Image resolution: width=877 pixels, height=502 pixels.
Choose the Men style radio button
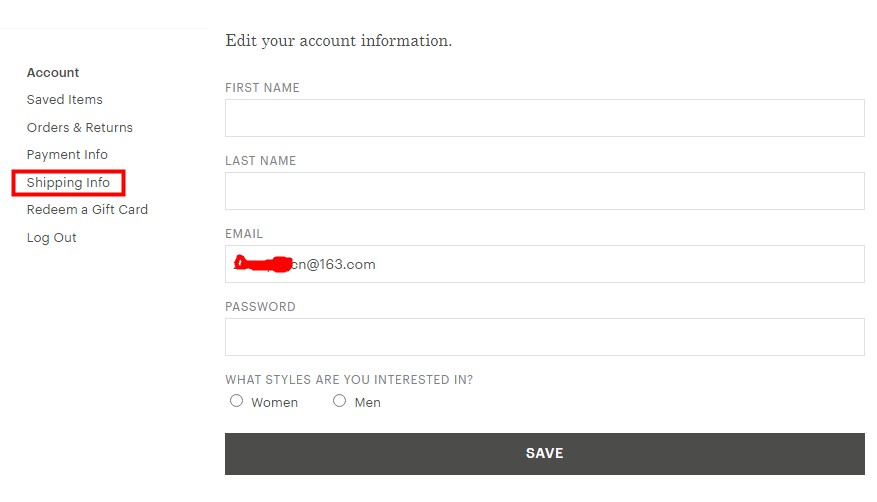pyautogui.click(x=340, y=401)
